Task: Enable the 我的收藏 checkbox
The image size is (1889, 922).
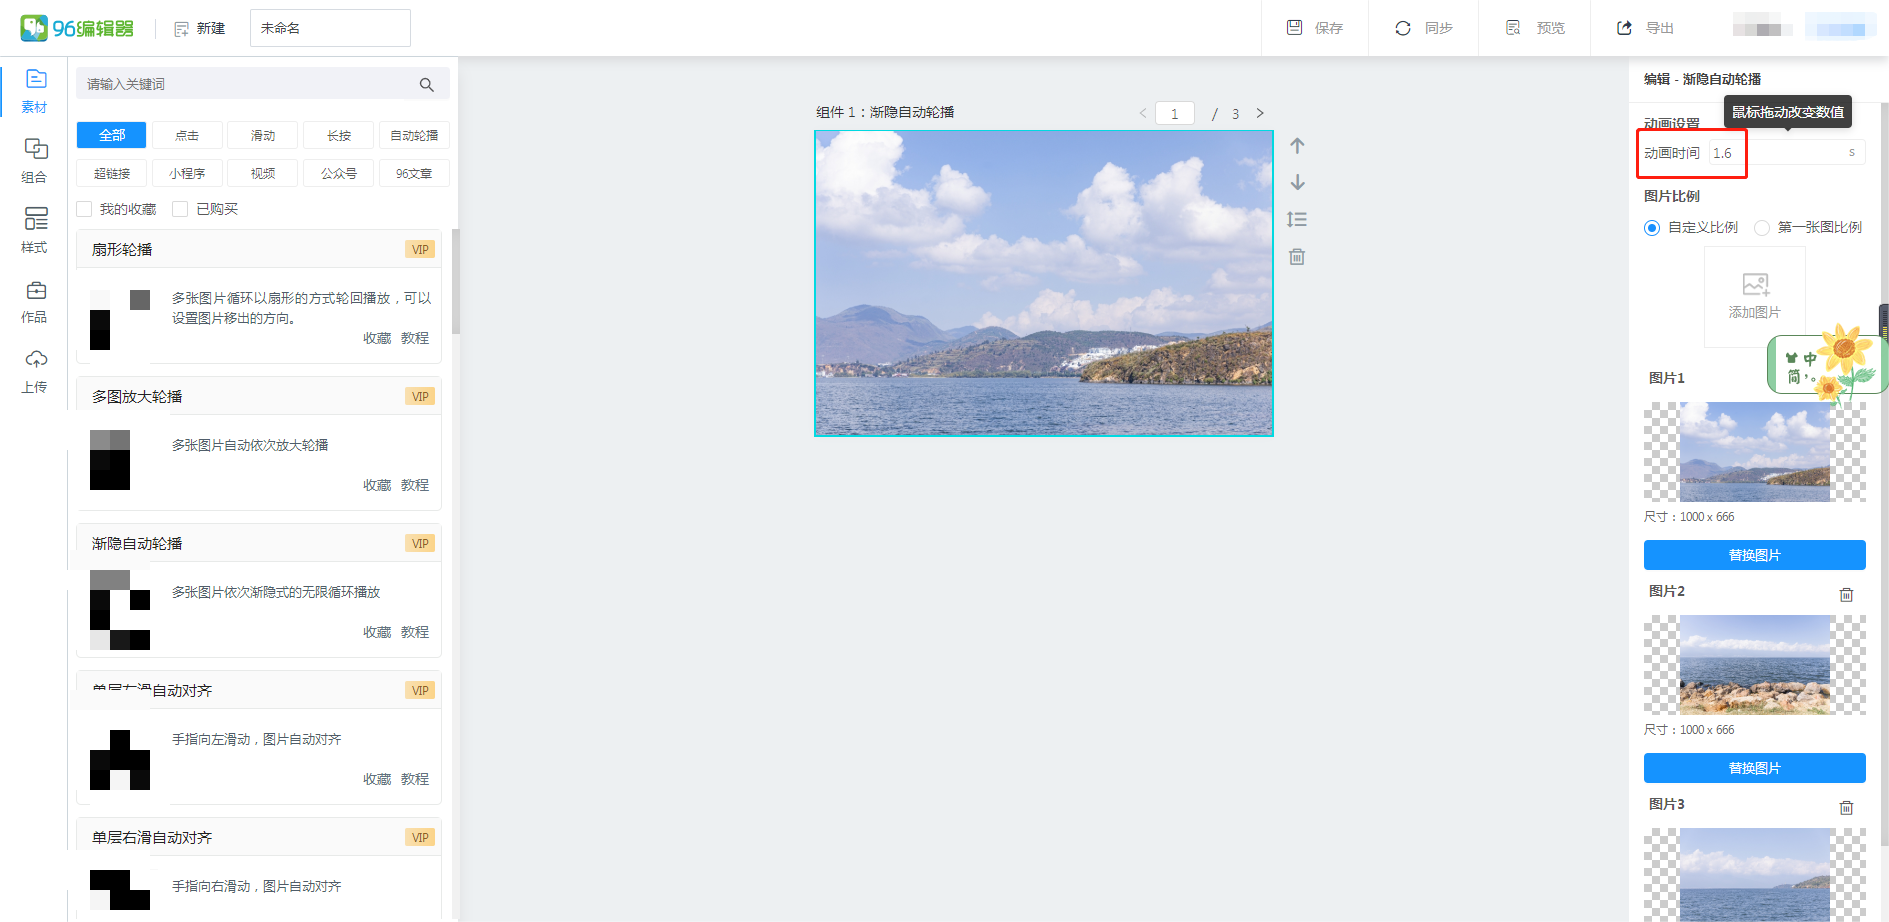Action: (85, 209)
